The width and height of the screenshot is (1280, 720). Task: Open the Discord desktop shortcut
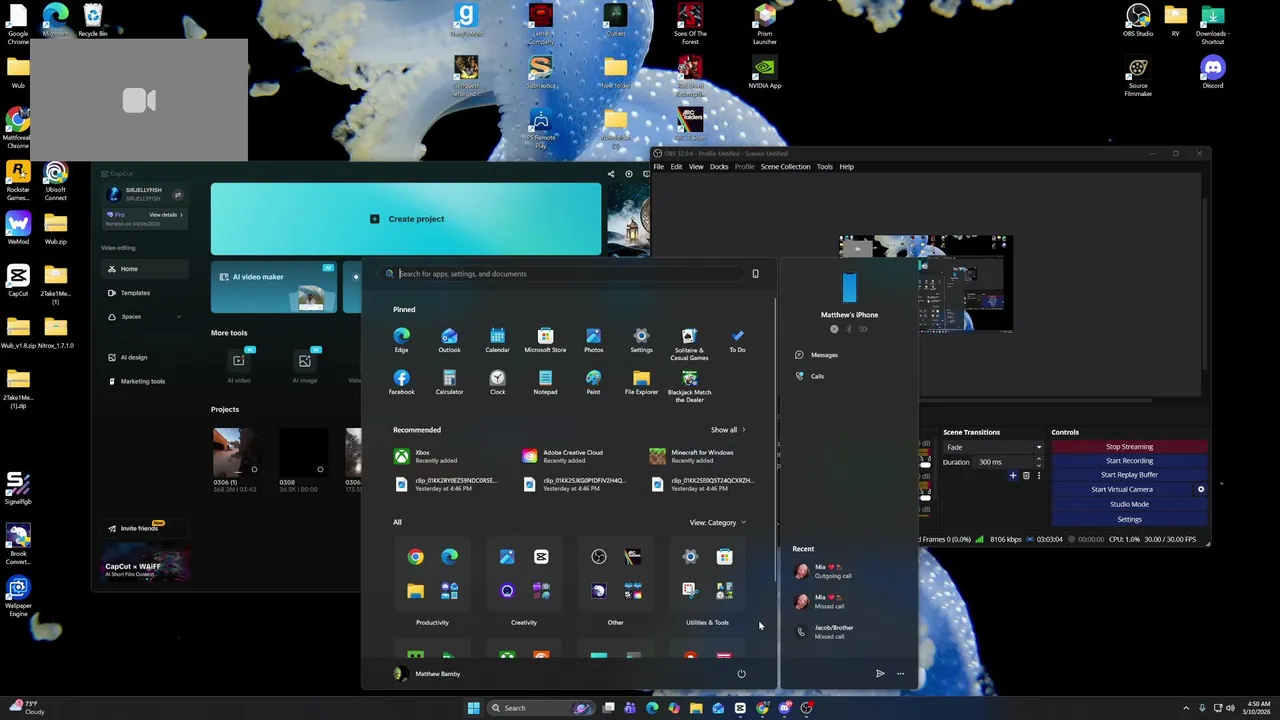point(1213,72)
